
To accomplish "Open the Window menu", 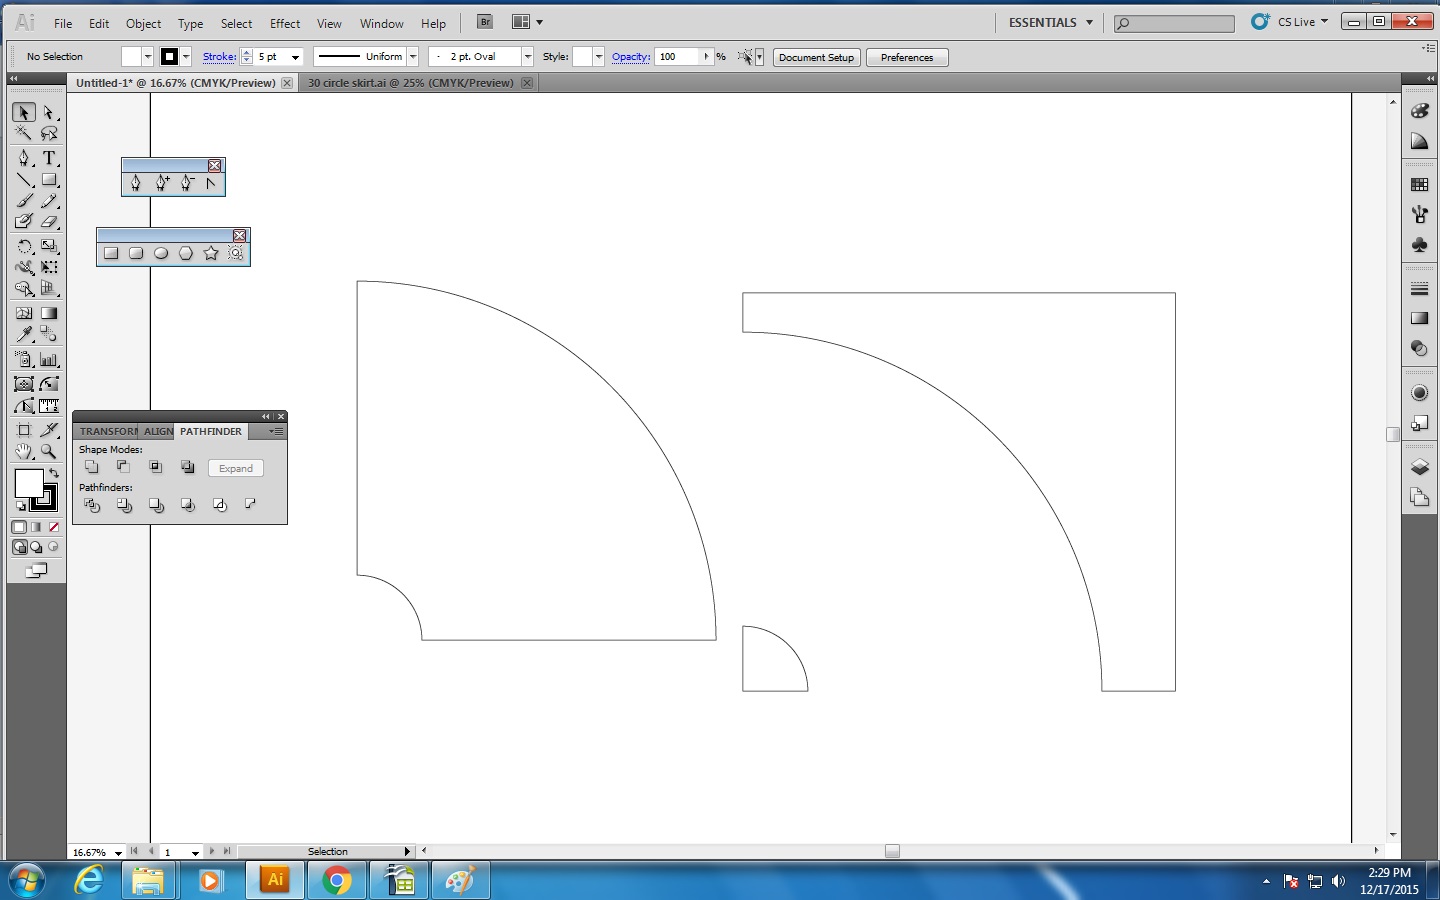I will [x=382, y=23].
